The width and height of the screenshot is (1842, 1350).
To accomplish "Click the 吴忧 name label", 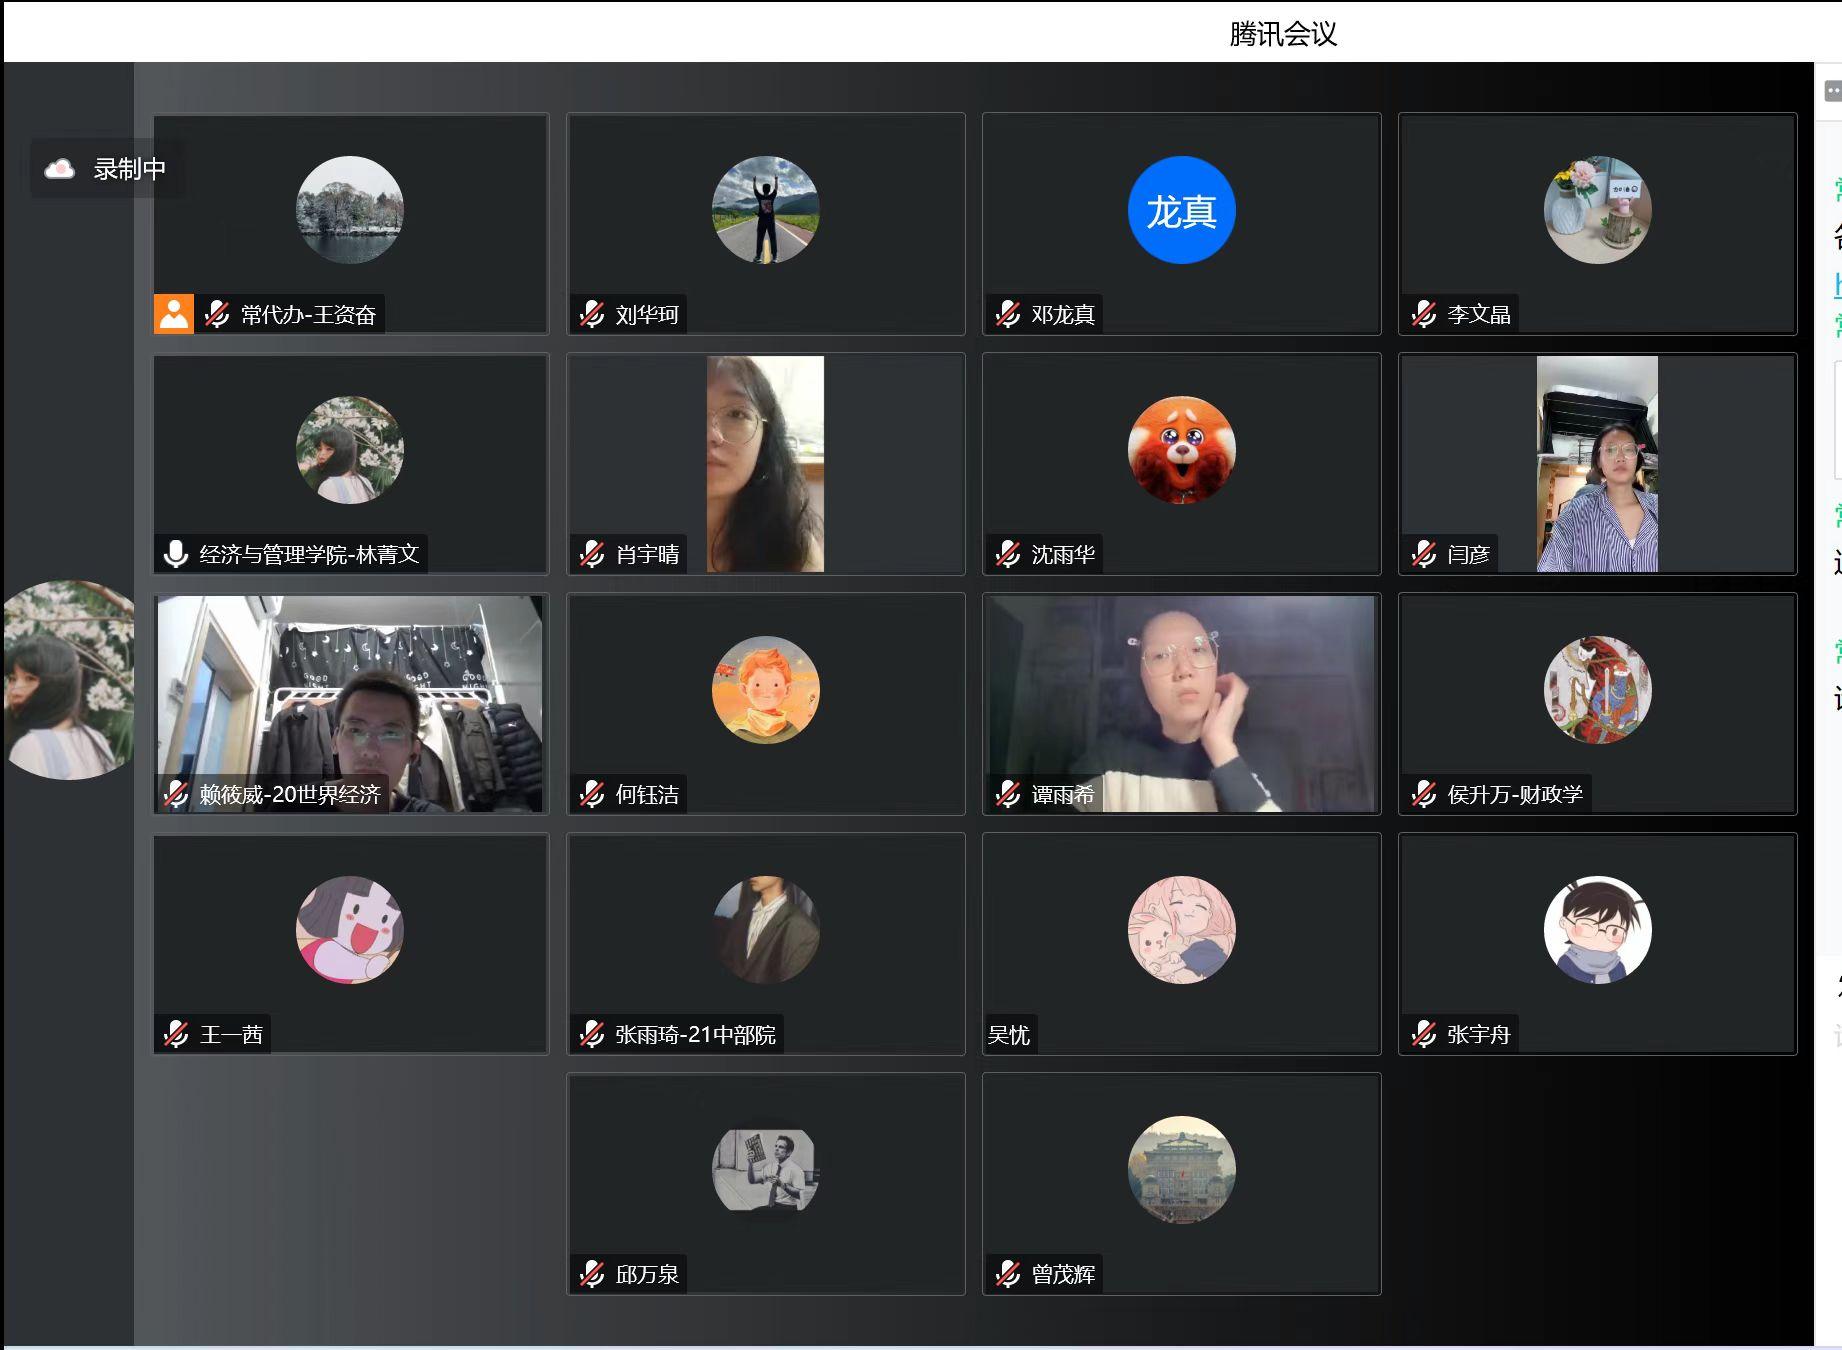I will (x=1008, y=1034).
